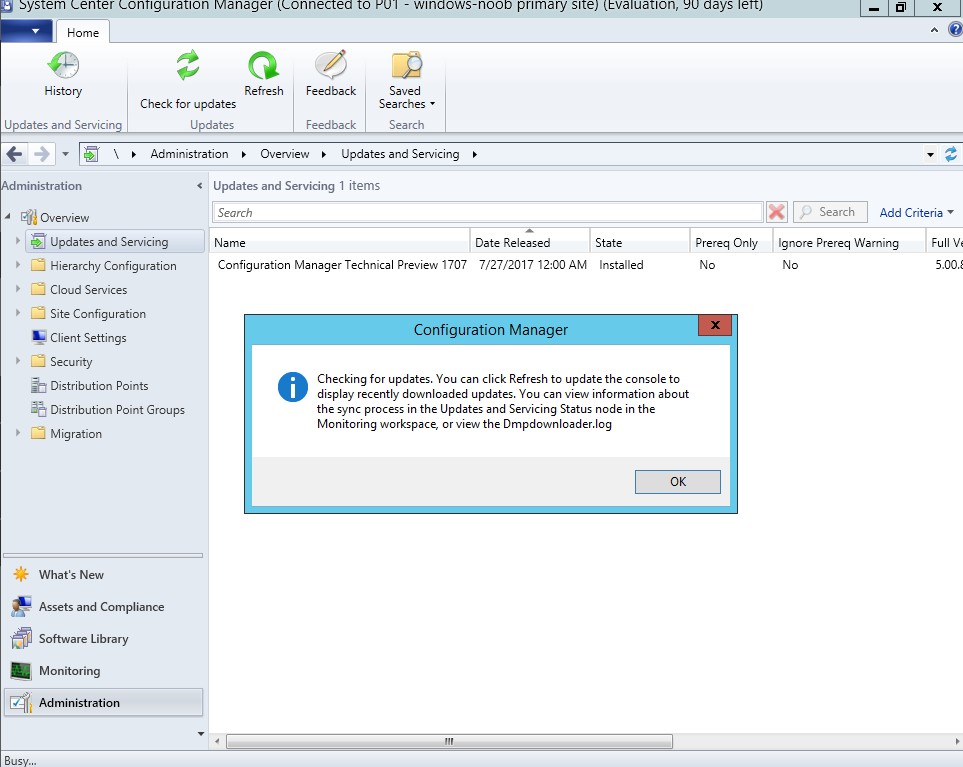The image size is (963, 767).
Task: Sort by Ignore Prereq Warning column header
Action: click(x=849, y=243)
